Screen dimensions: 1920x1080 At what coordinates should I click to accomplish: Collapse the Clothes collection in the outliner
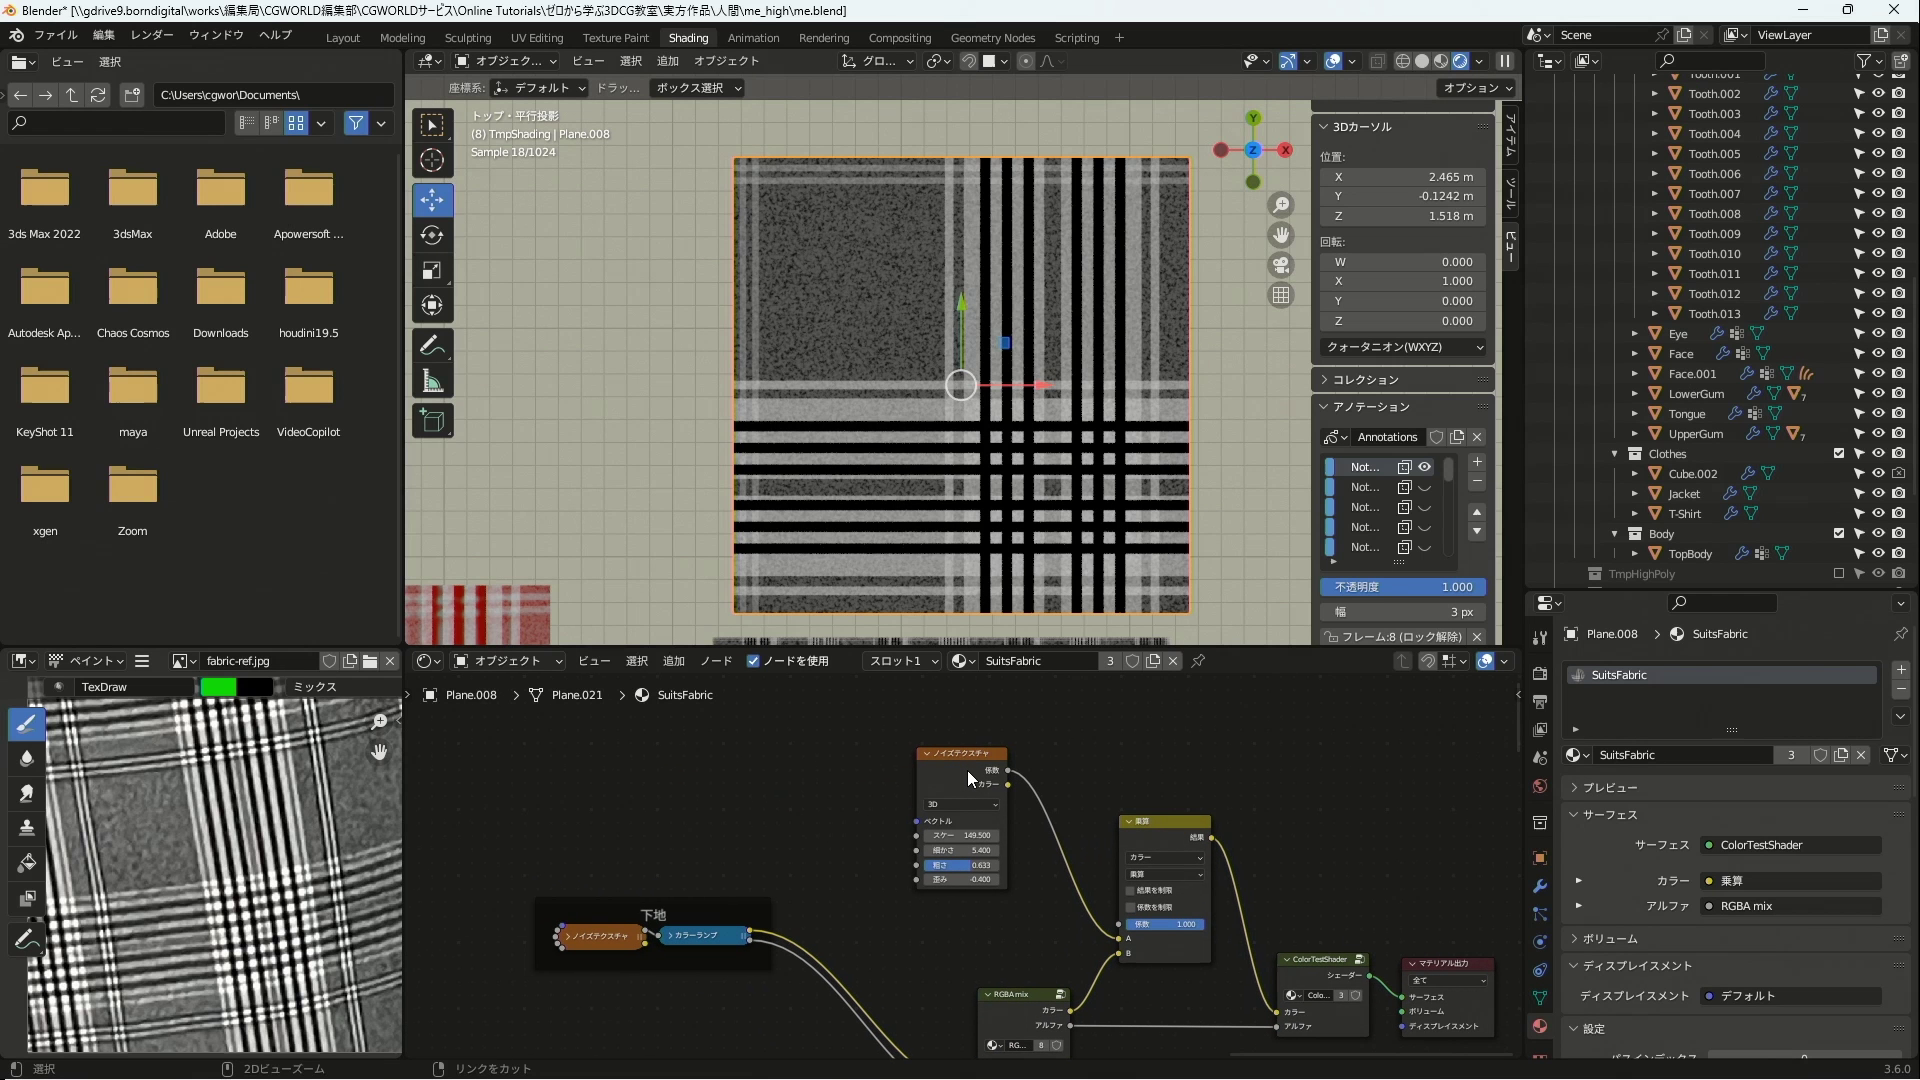pyautogui.click(x=1615, y=454)
